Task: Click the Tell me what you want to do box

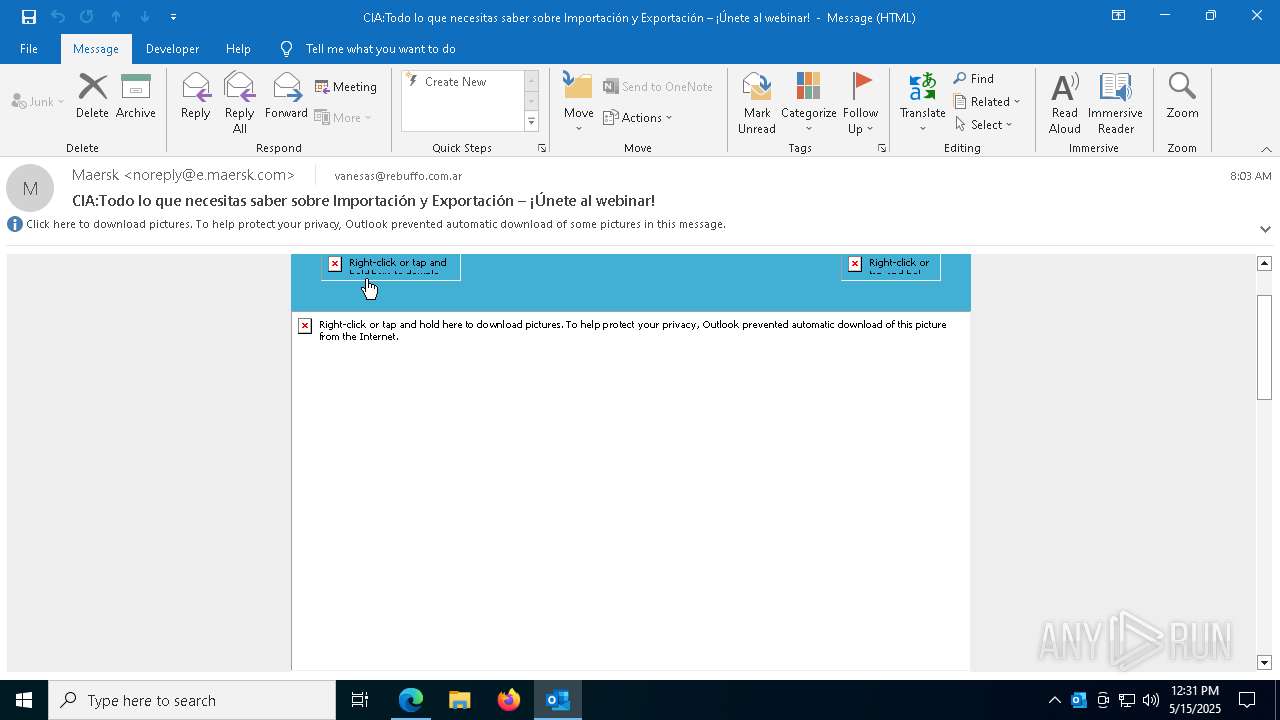Action: (x=380, y=49)
